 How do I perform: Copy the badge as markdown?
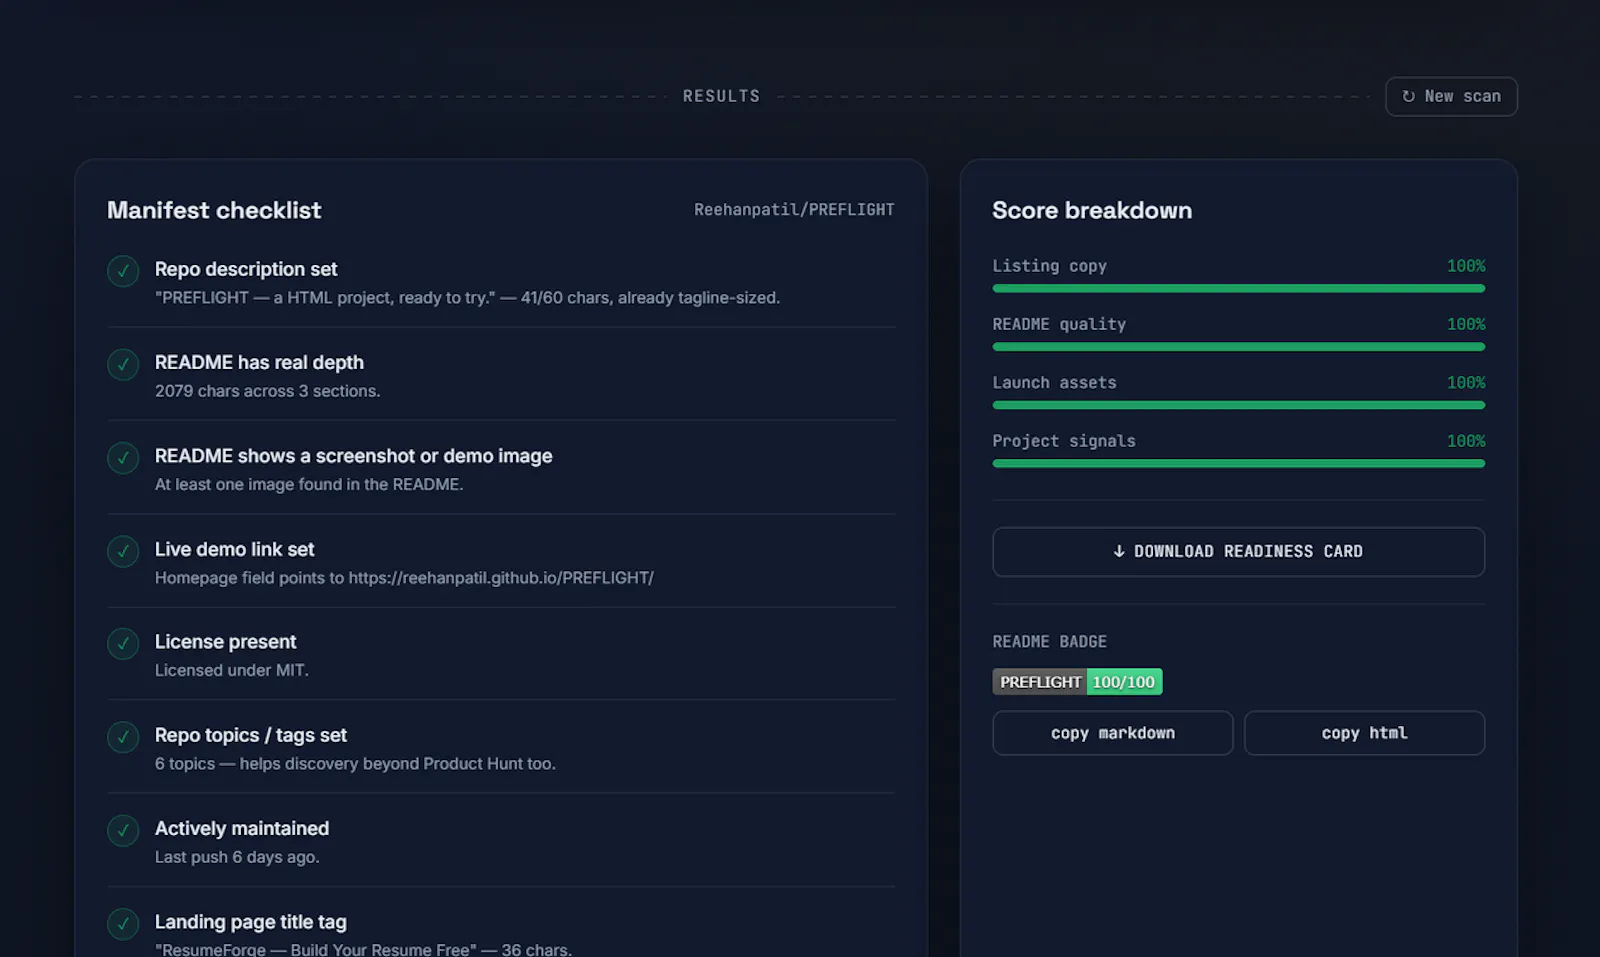click(x=1113, y=733)
